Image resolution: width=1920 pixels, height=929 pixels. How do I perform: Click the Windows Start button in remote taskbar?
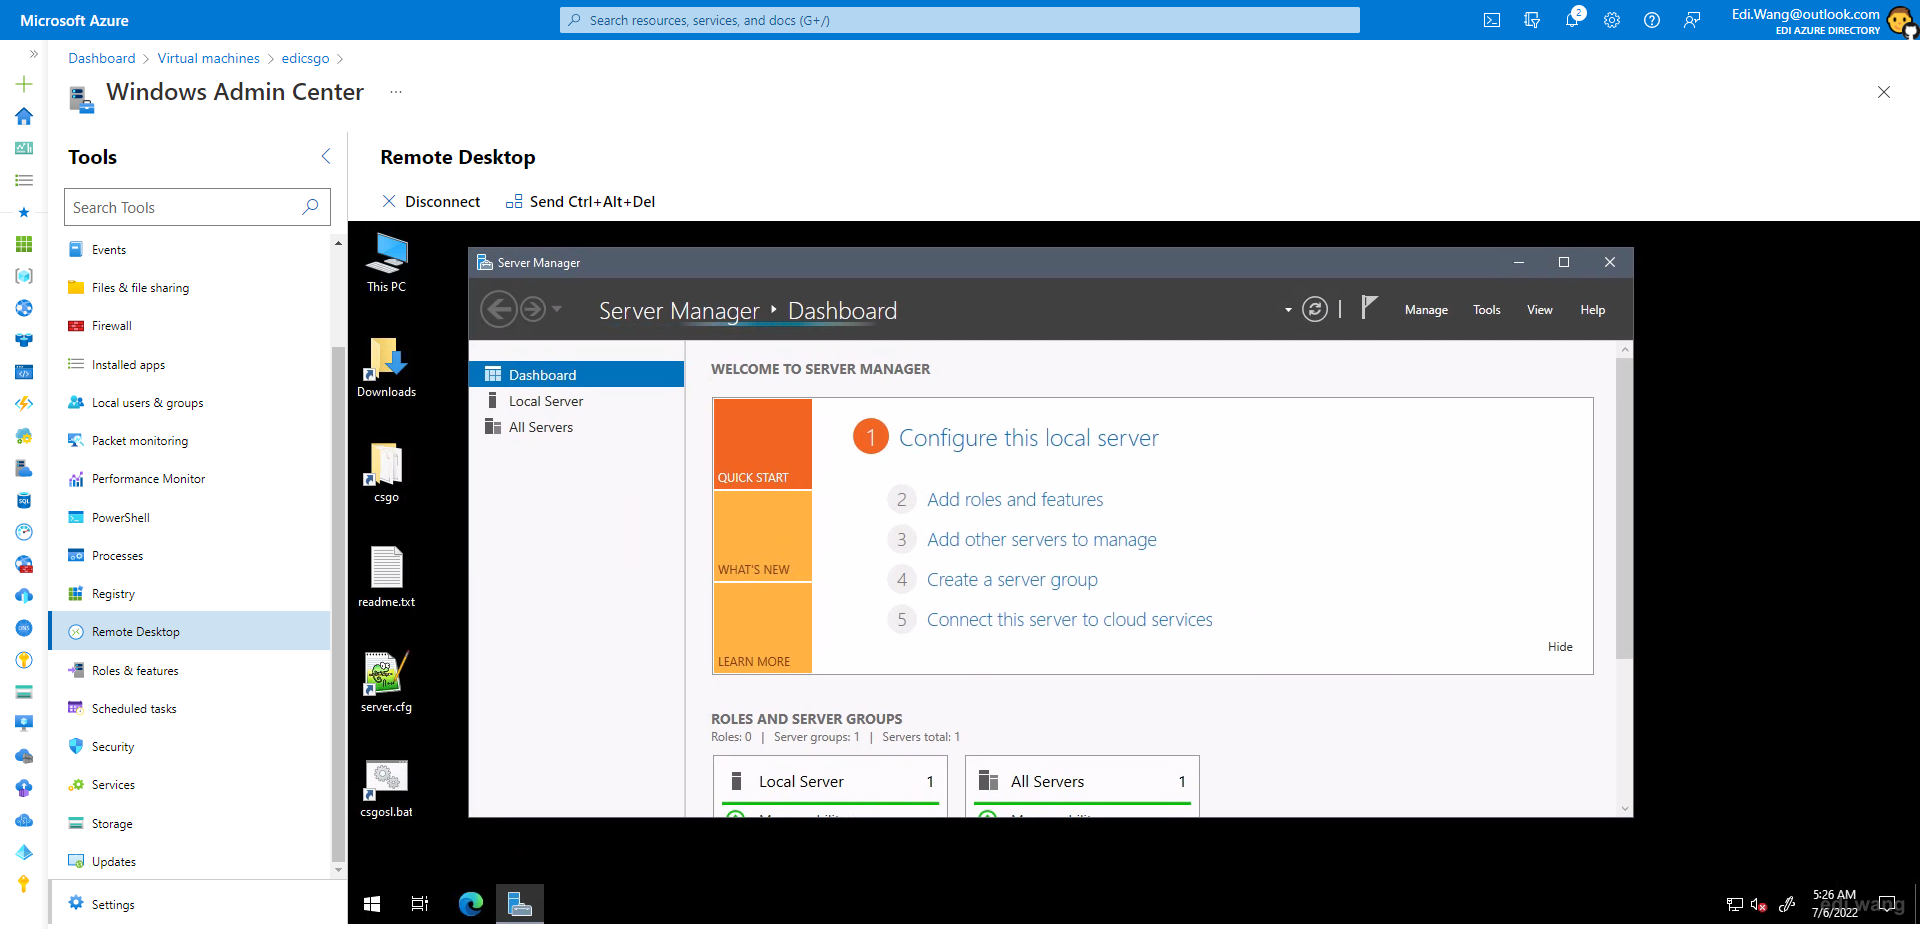[372, 904]
